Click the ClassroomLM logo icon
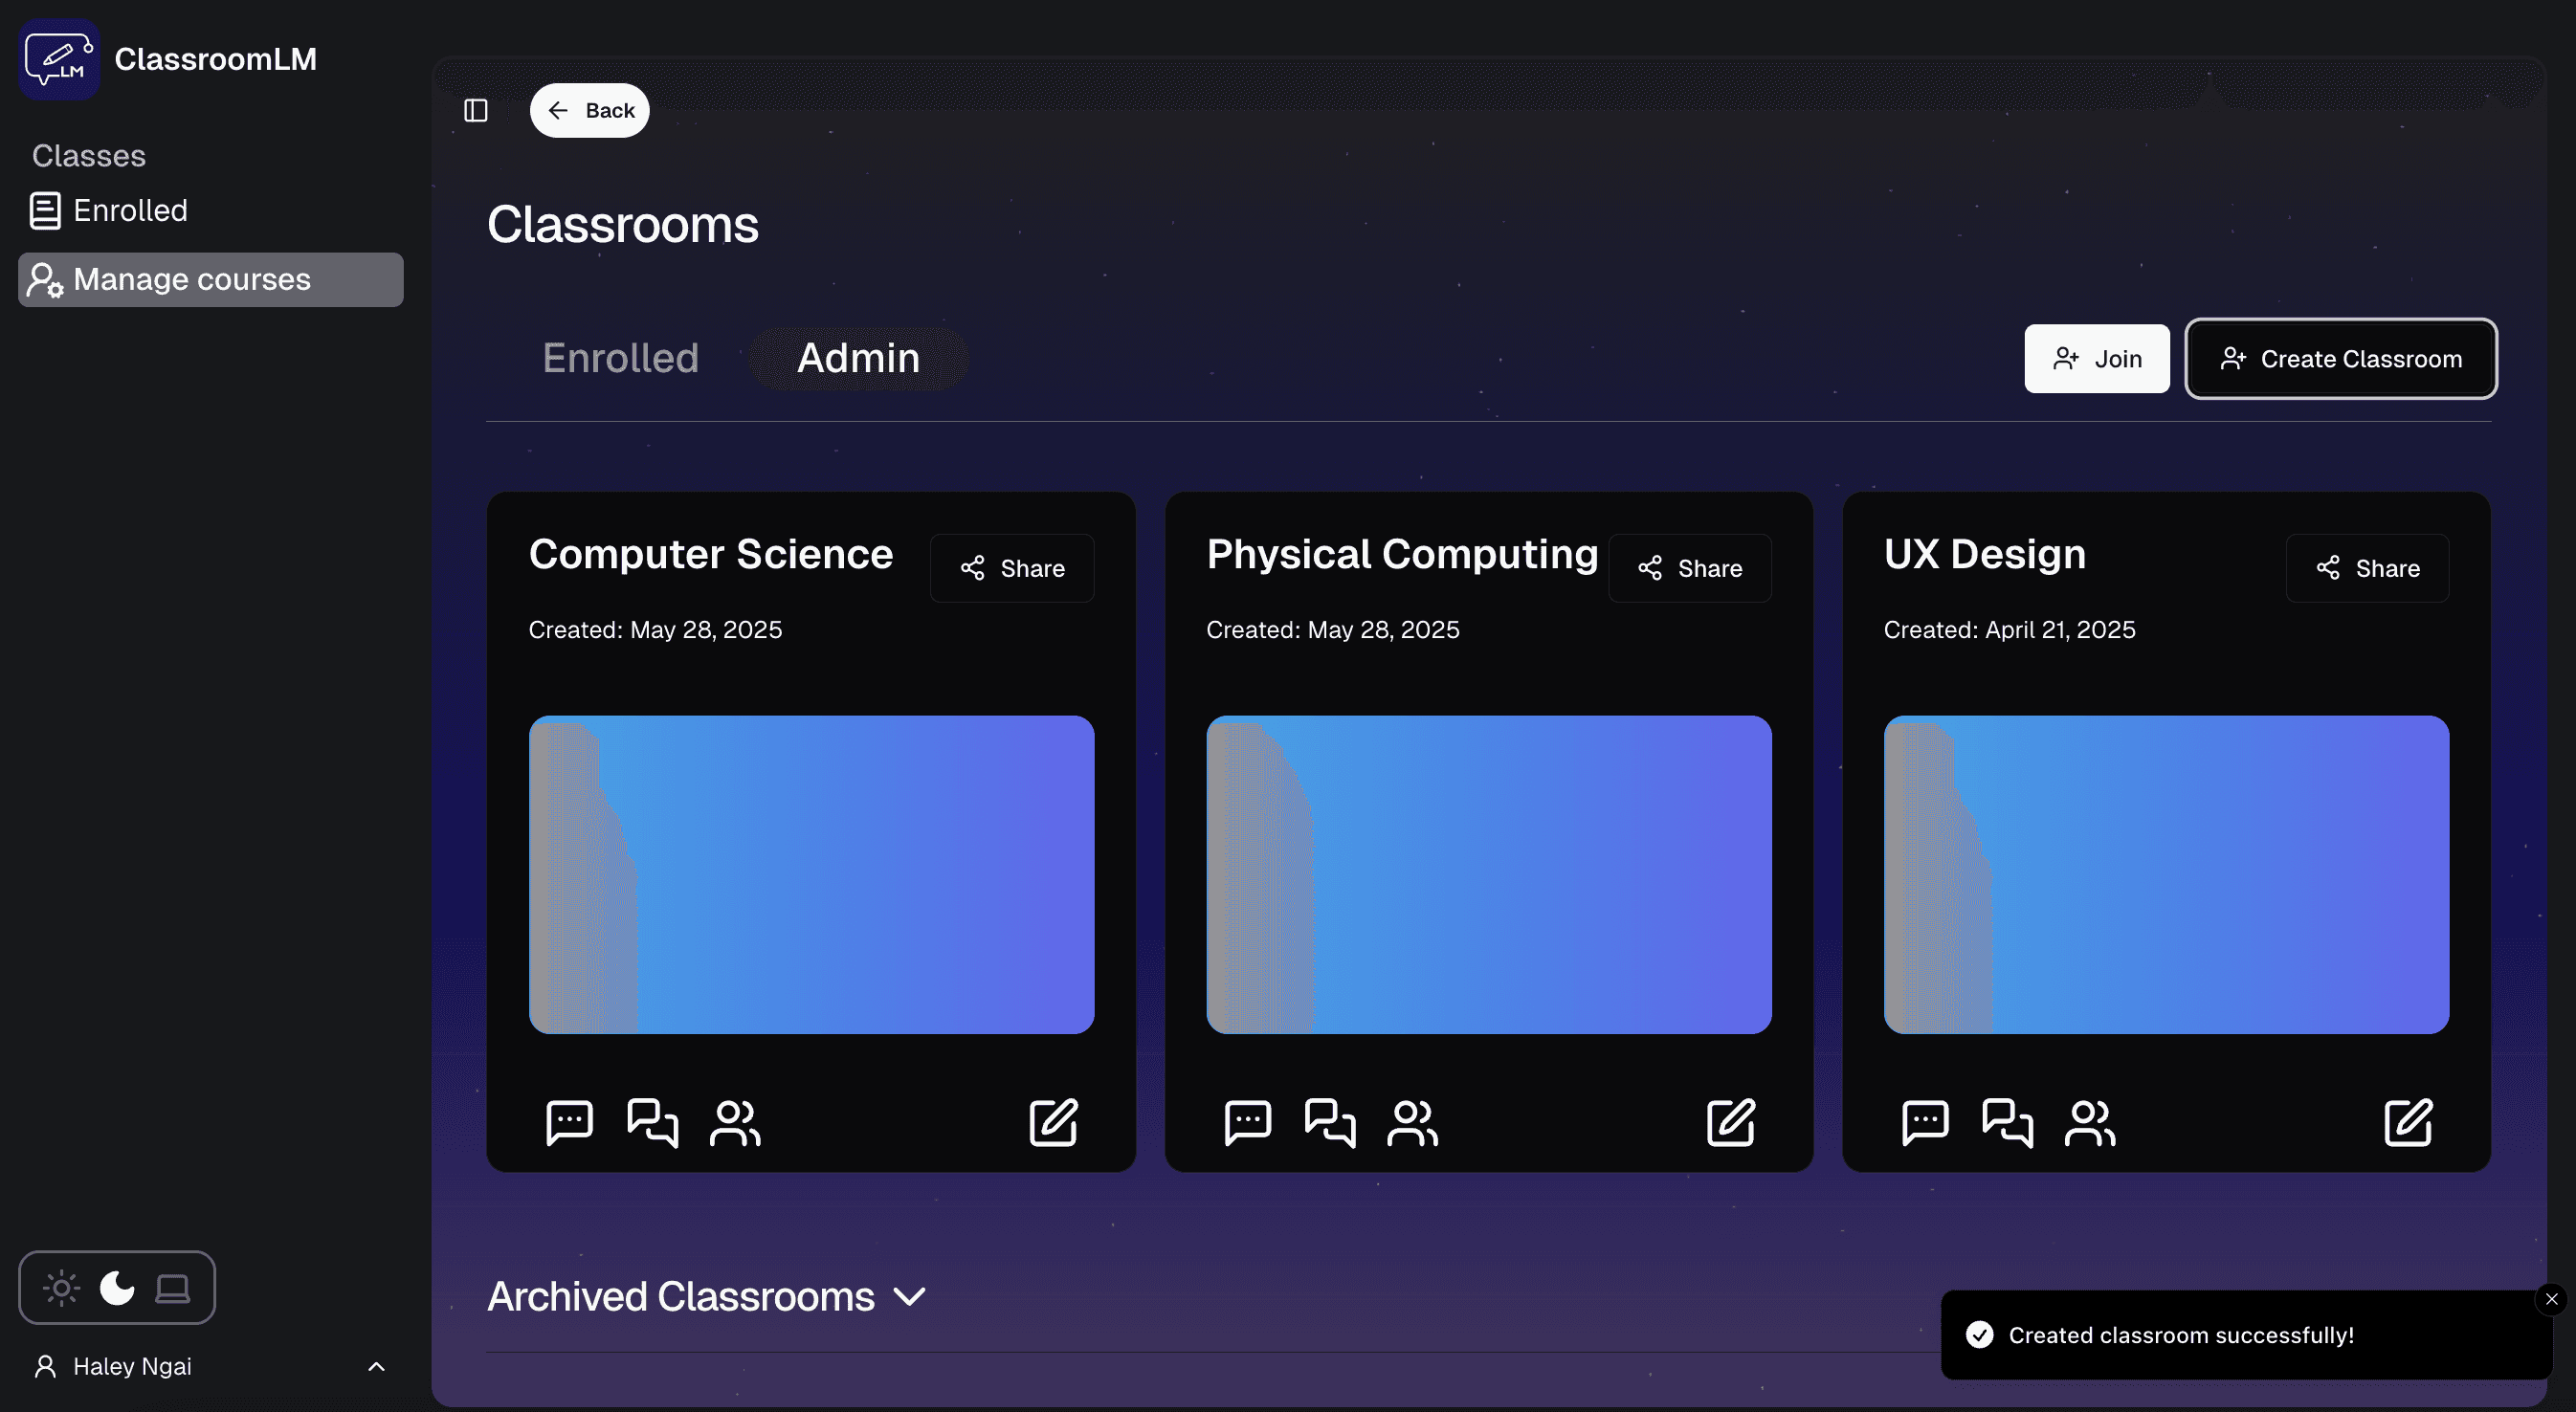The height and width of the screenshot is (1412, 2576). pos(59,59)
